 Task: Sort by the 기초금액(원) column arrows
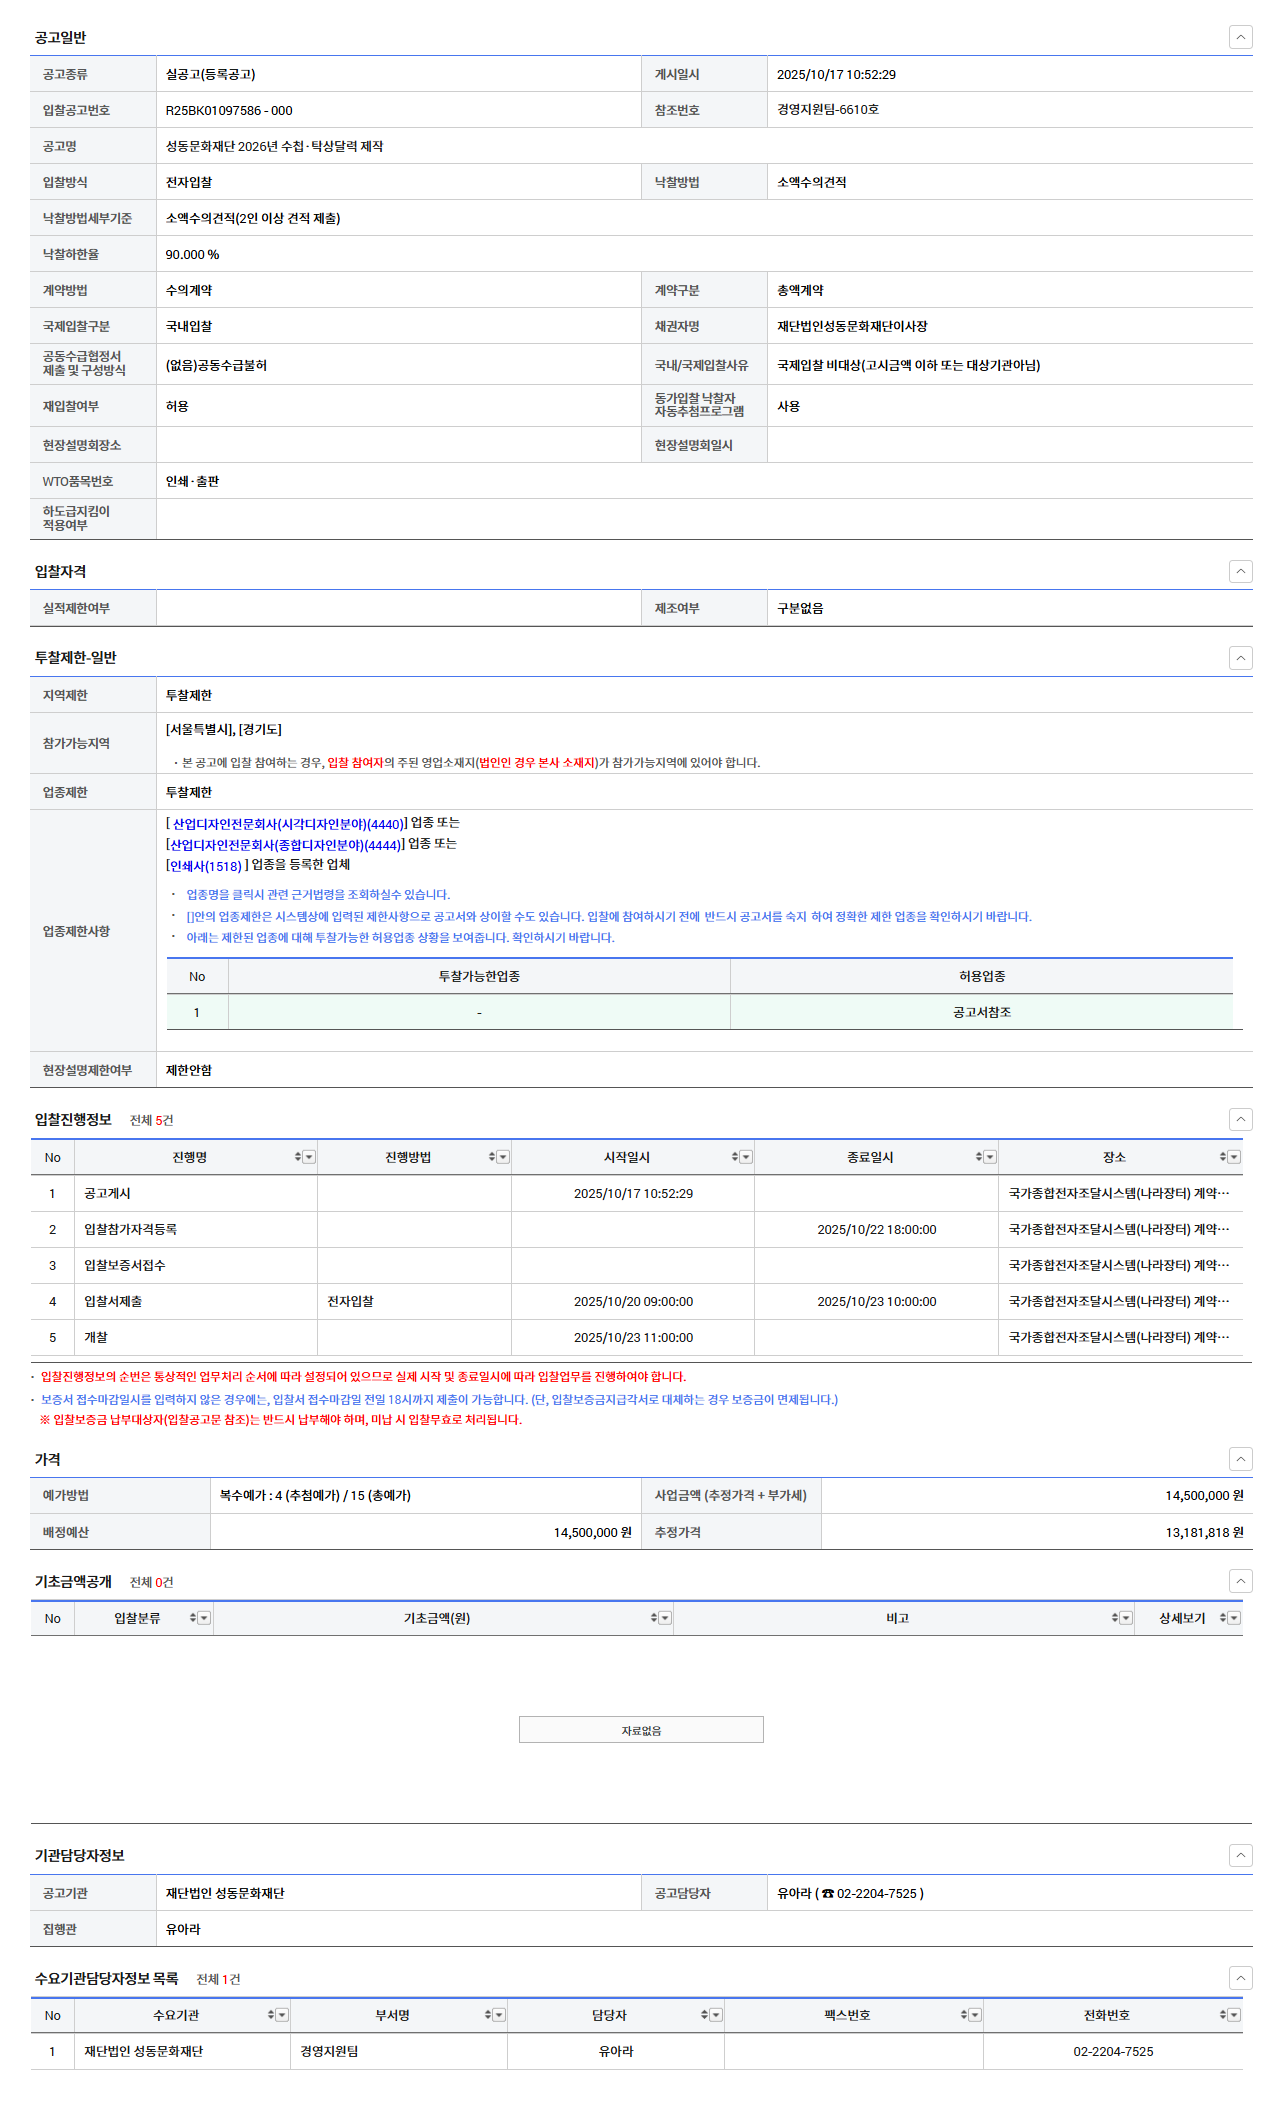654,1618
